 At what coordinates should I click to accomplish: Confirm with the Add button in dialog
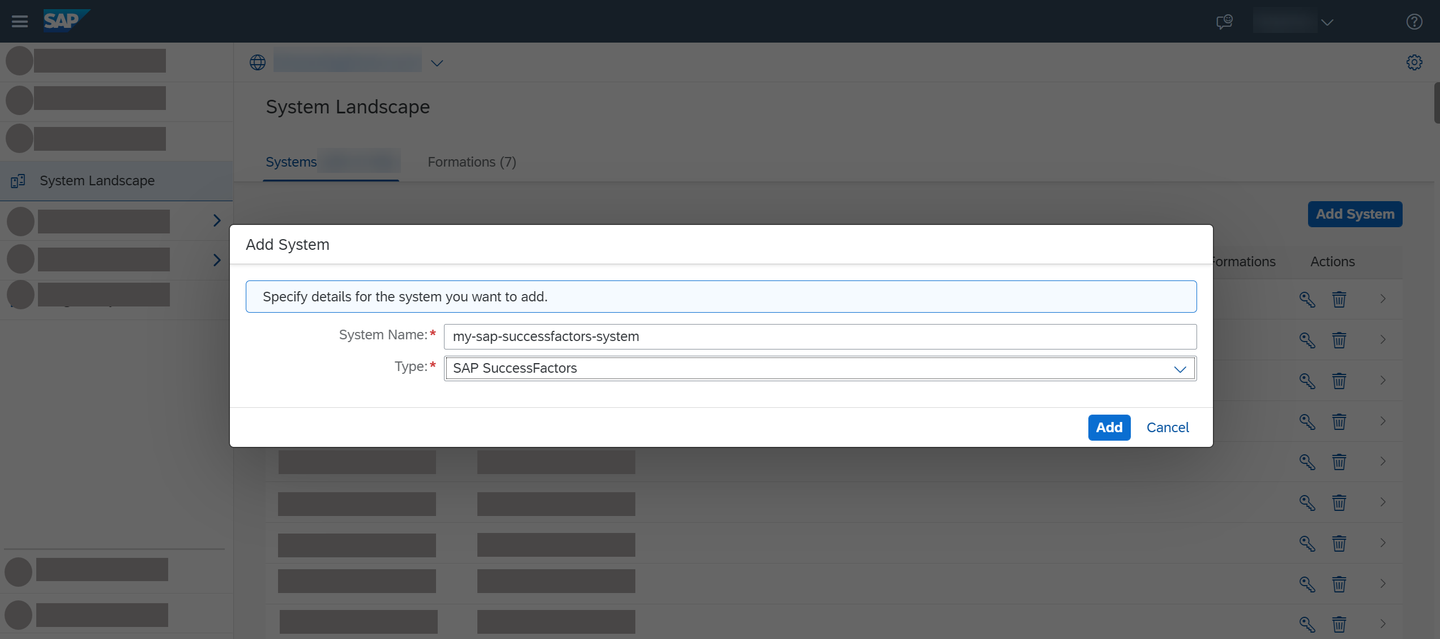coord(1109,427)
